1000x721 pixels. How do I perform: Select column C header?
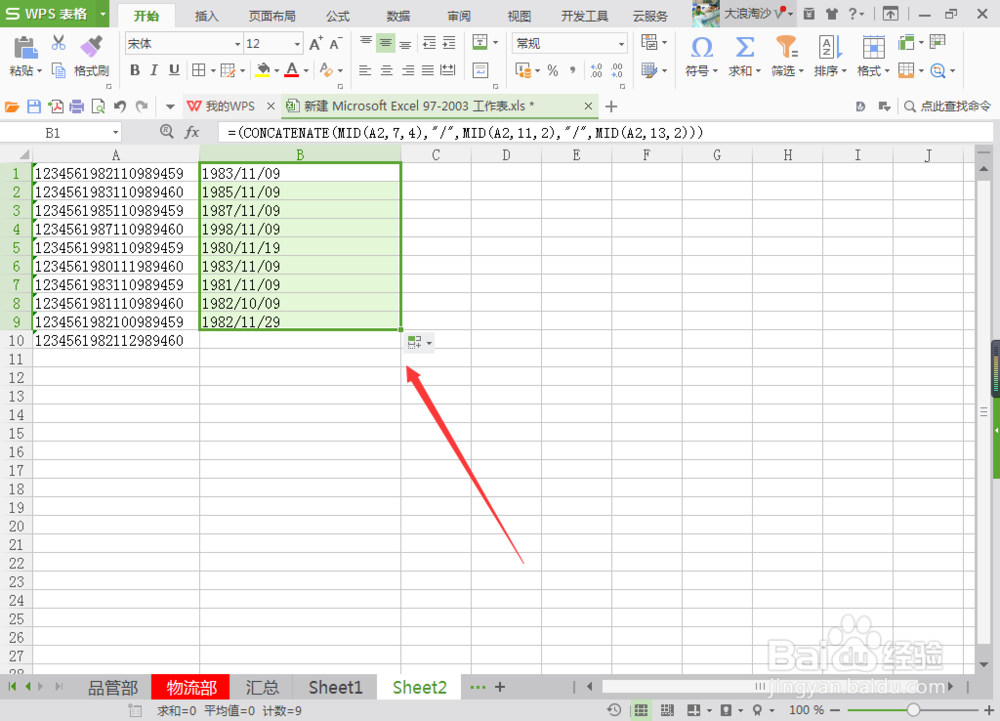[436, 154]
